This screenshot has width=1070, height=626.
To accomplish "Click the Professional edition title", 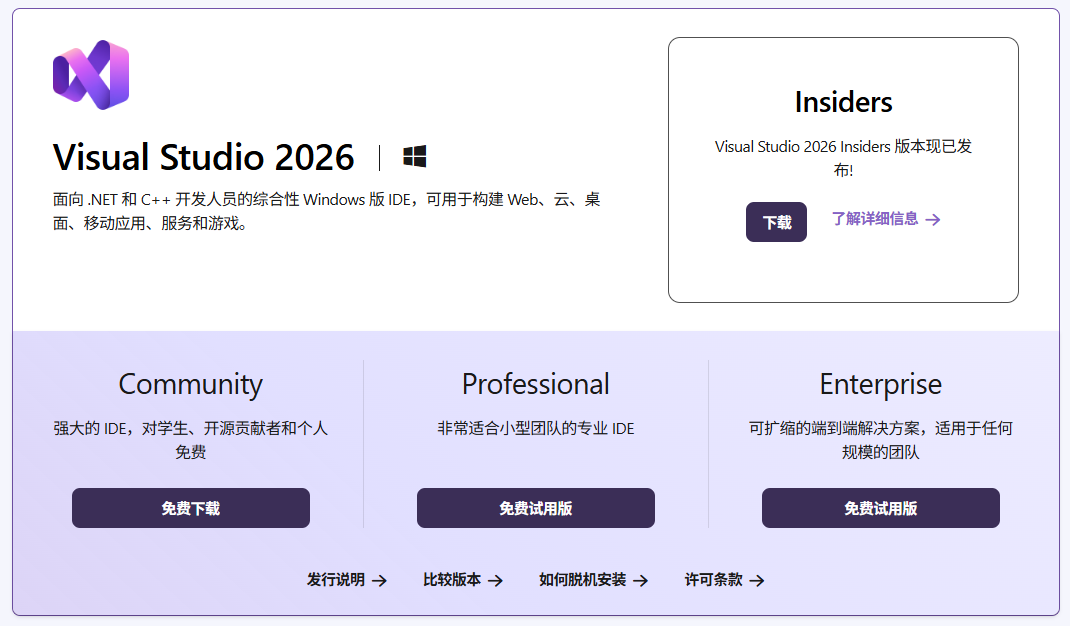I will point(536,384).
